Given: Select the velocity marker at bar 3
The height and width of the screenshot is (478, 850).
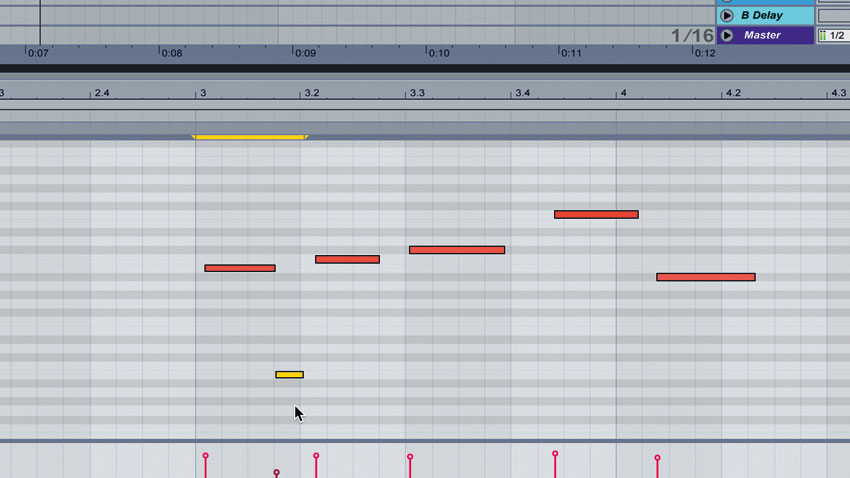Looking at the screenshot, I should pos(205,456).
